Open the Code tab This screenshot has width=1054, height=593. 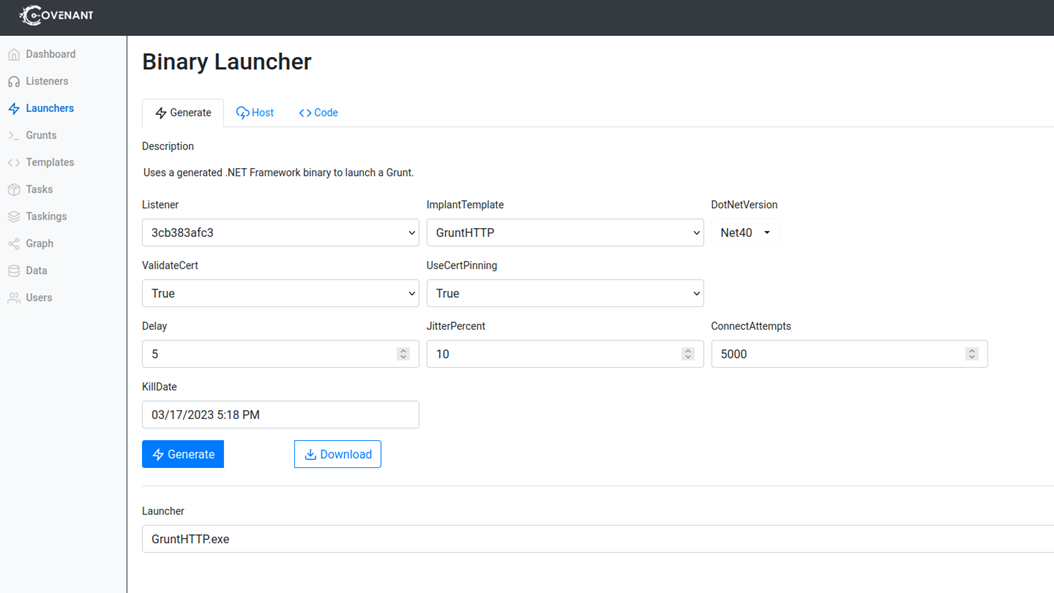click(x=318, y=112)
